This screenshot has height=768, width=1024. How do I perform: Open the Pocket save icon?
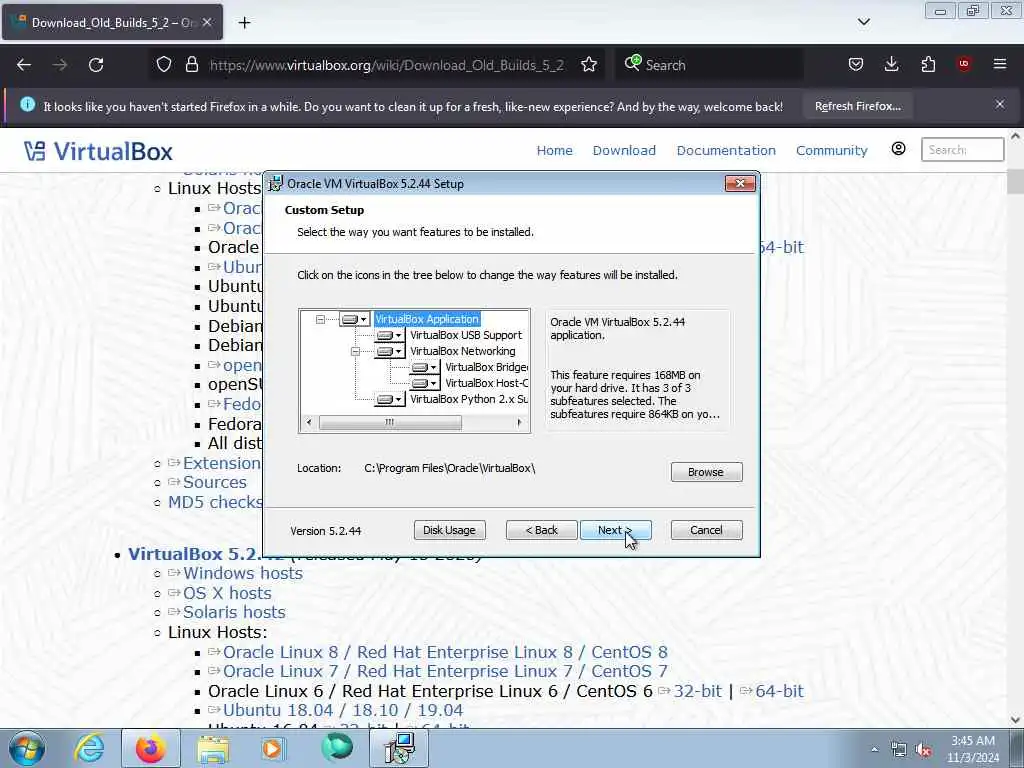coord(856,65)
